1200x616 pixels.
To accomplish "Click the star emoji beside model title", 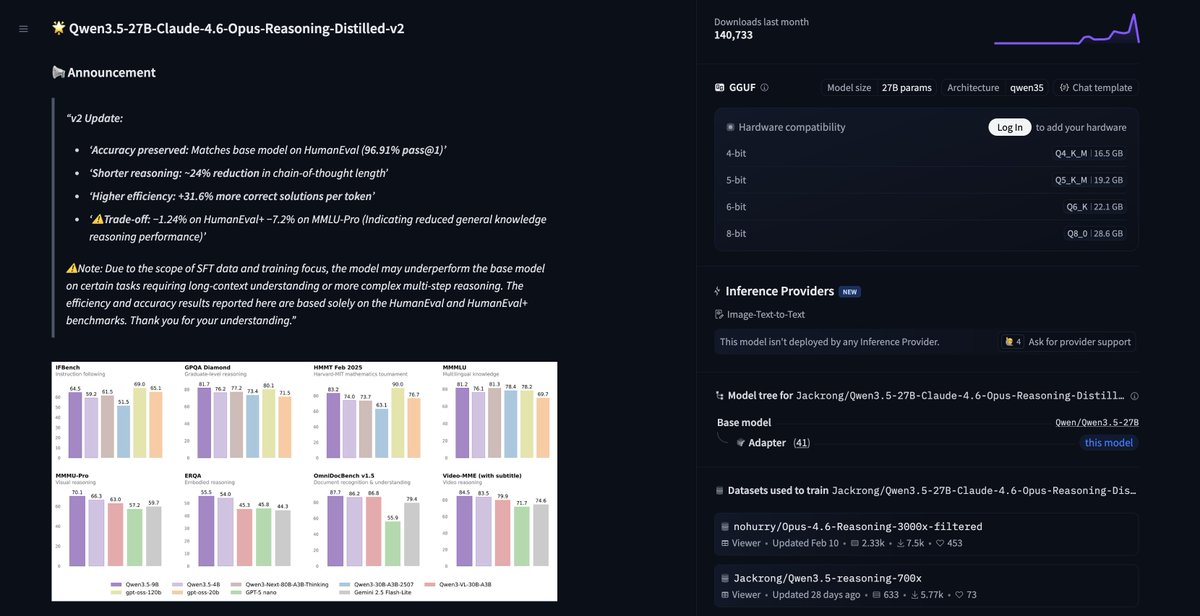I will (58, 28).
